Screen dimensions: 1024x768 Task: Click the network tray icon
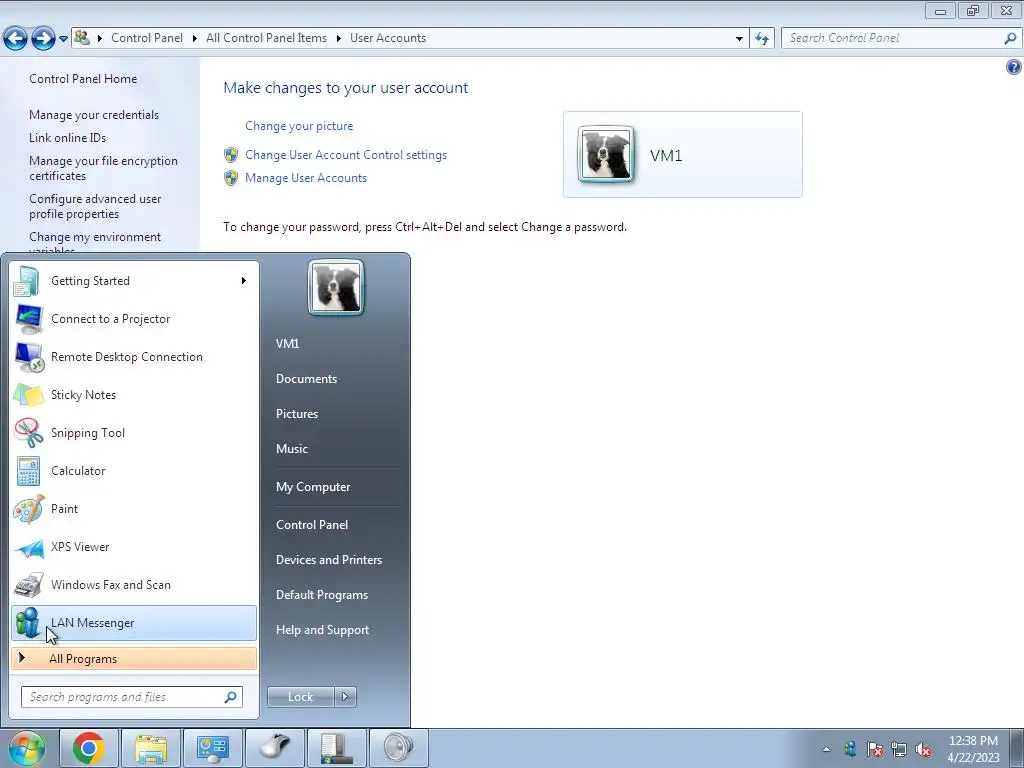click(899, 749)
